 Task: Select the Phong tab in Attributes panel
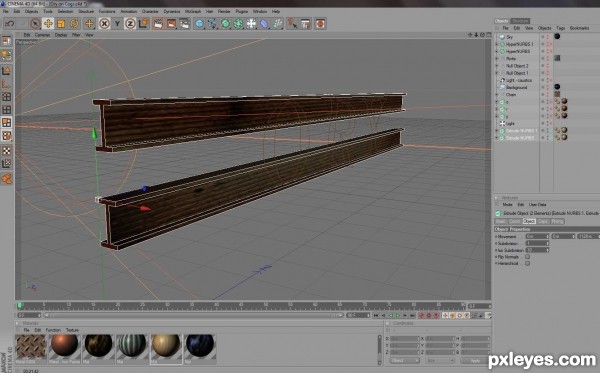[557, 222]
